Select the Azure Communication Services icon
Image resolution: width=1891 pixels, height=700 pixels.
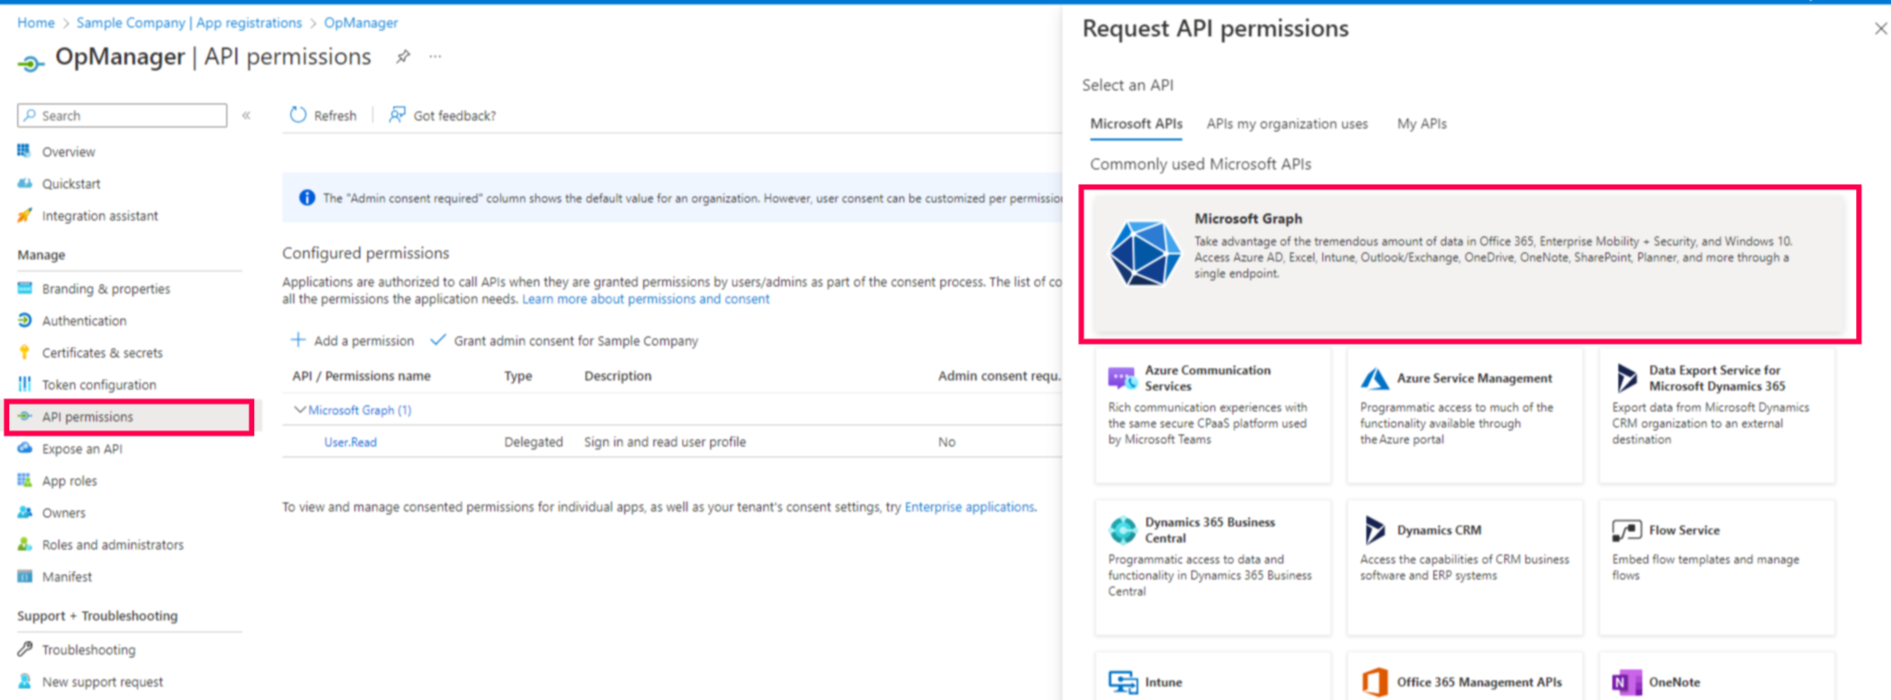[x=1122, y=378]
